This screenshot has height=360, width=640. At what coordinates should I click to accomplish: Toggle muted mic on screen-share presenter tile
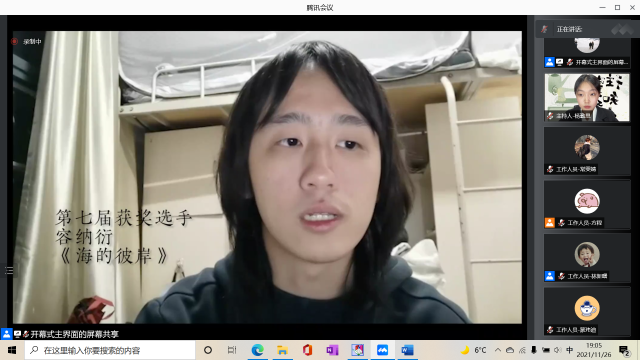coord(570,62)
